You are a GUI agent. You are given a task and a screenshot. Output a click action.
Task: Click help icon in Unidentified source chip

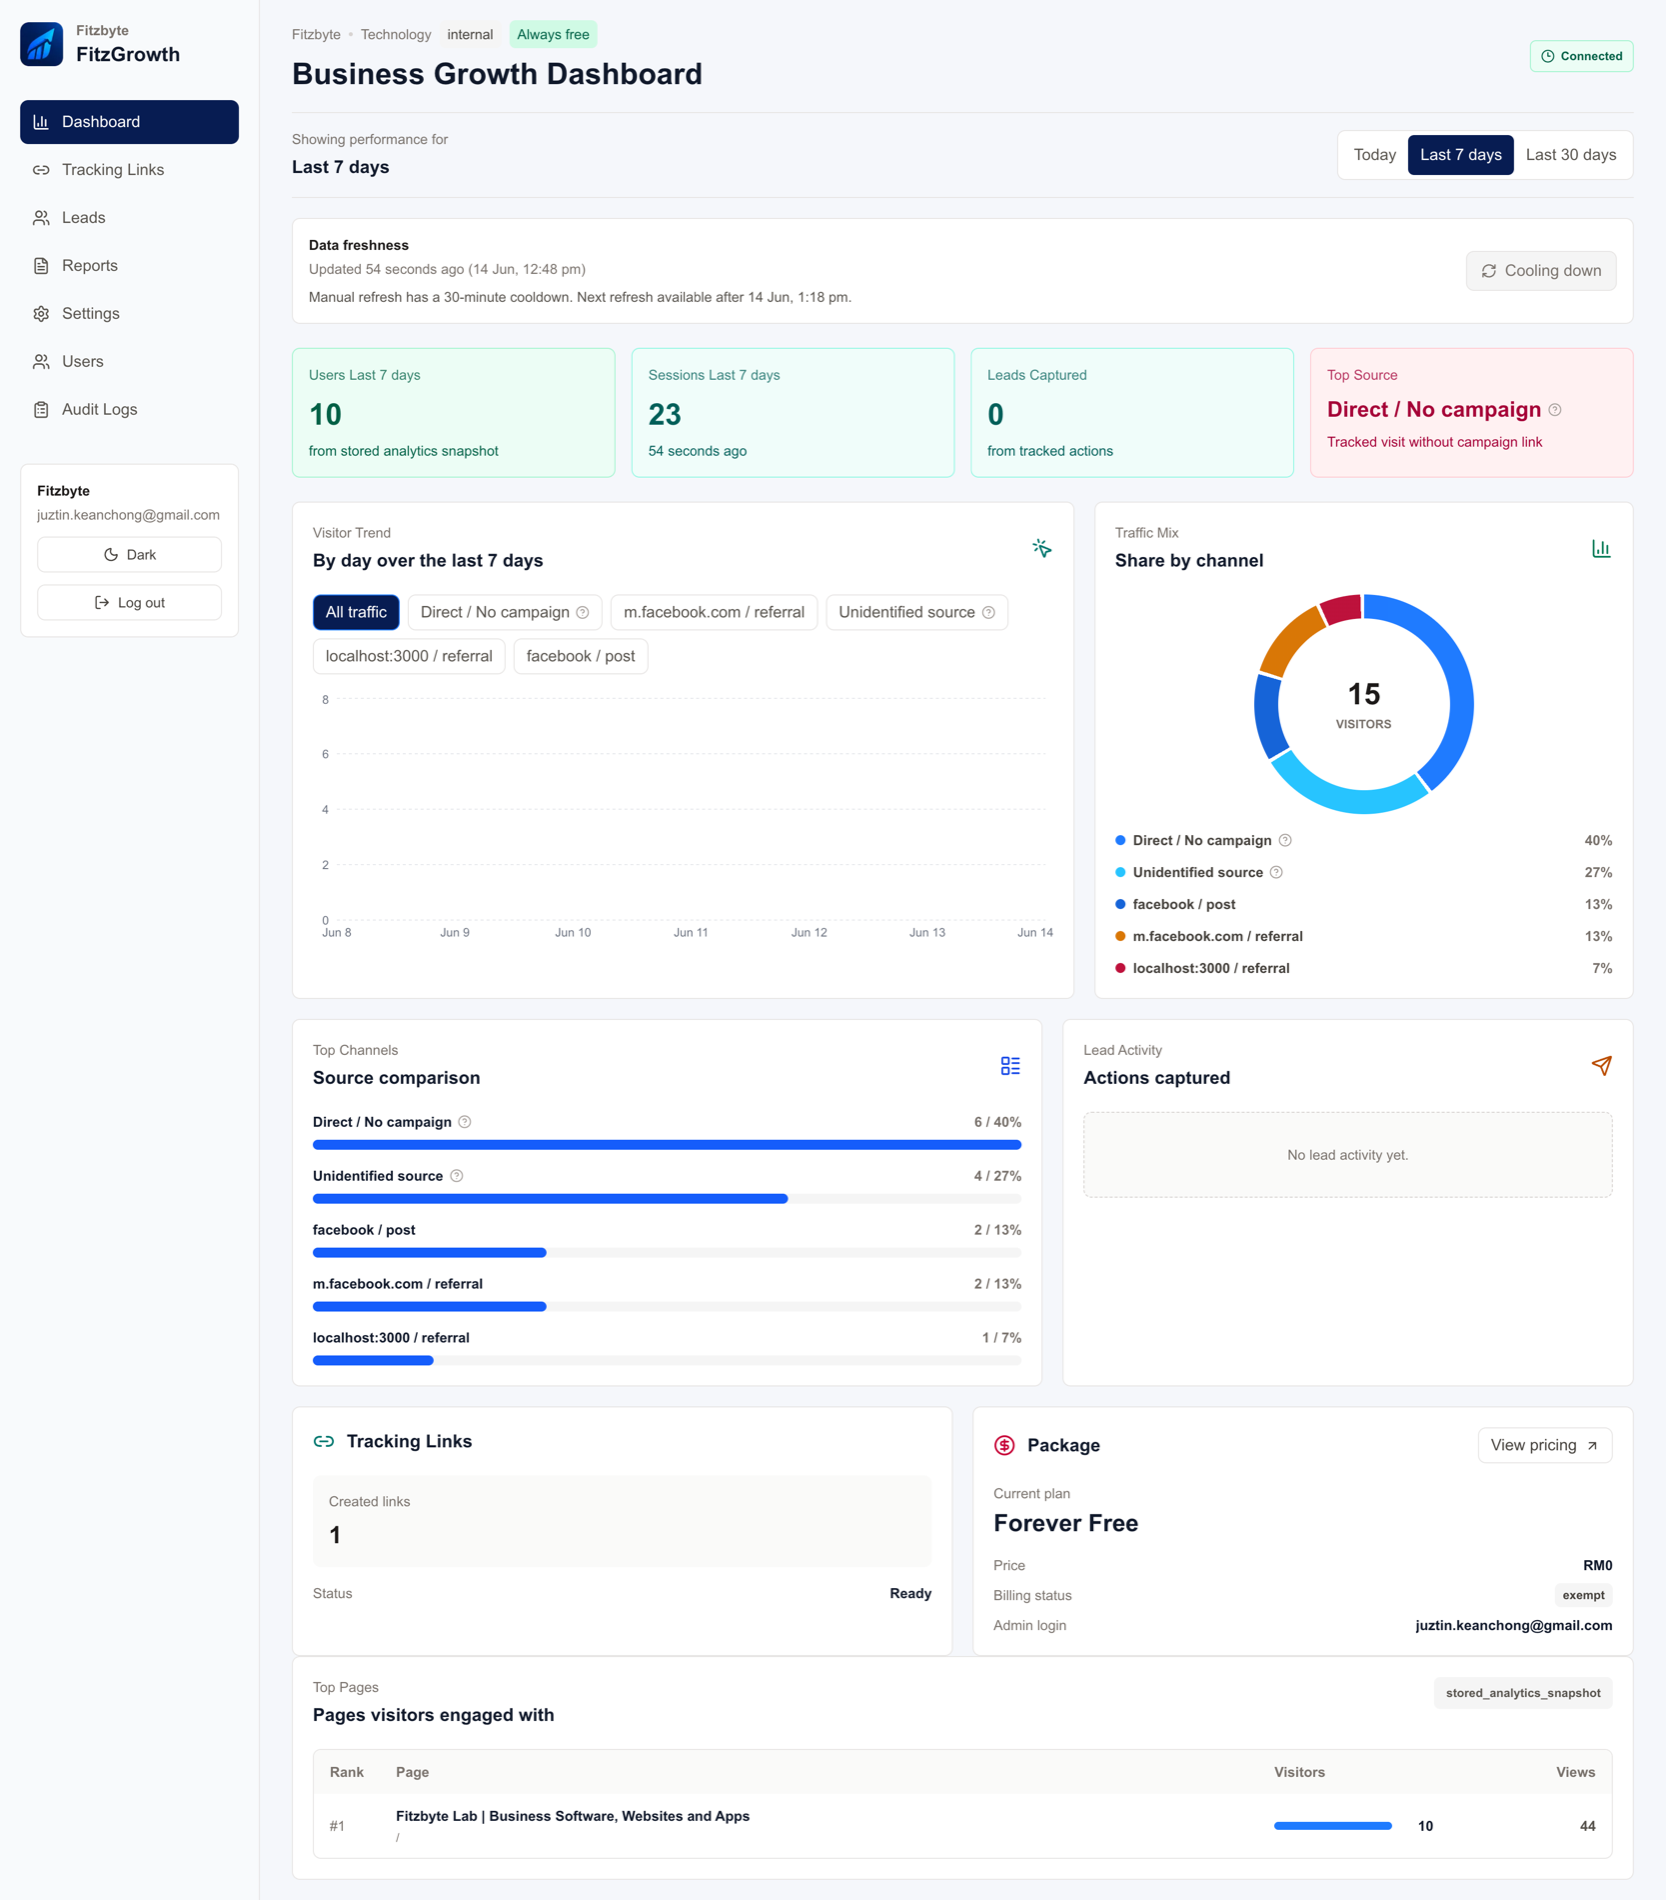[988, 612]
